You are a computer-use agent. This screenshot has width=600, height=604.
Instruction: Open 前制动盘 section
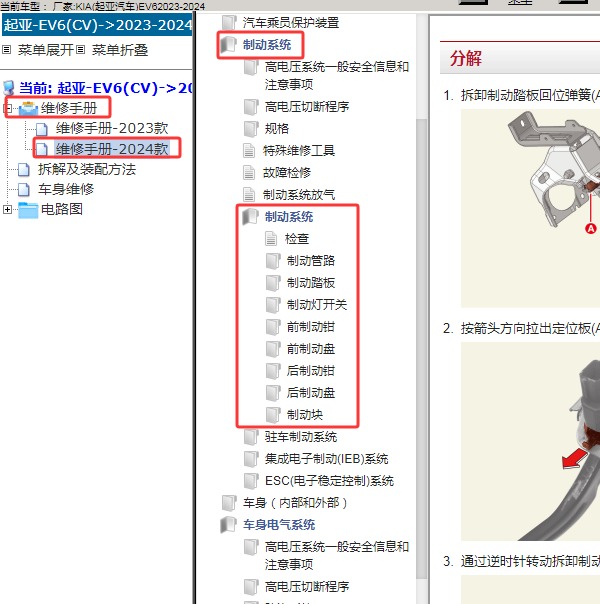(311, 349)
